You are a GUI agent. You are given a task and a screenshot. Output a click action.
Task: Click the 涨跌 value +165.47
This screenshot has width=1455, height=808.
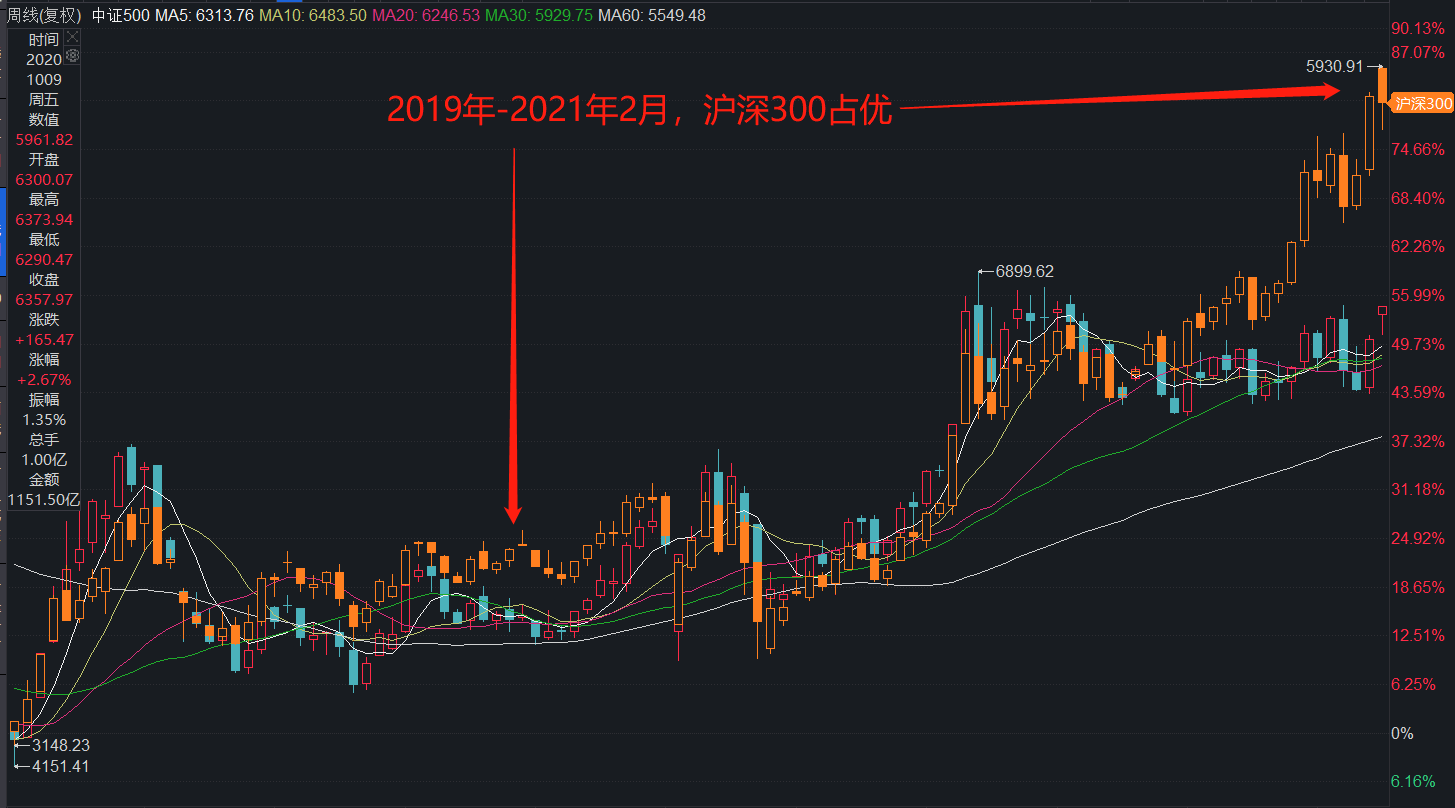[44, 339]
